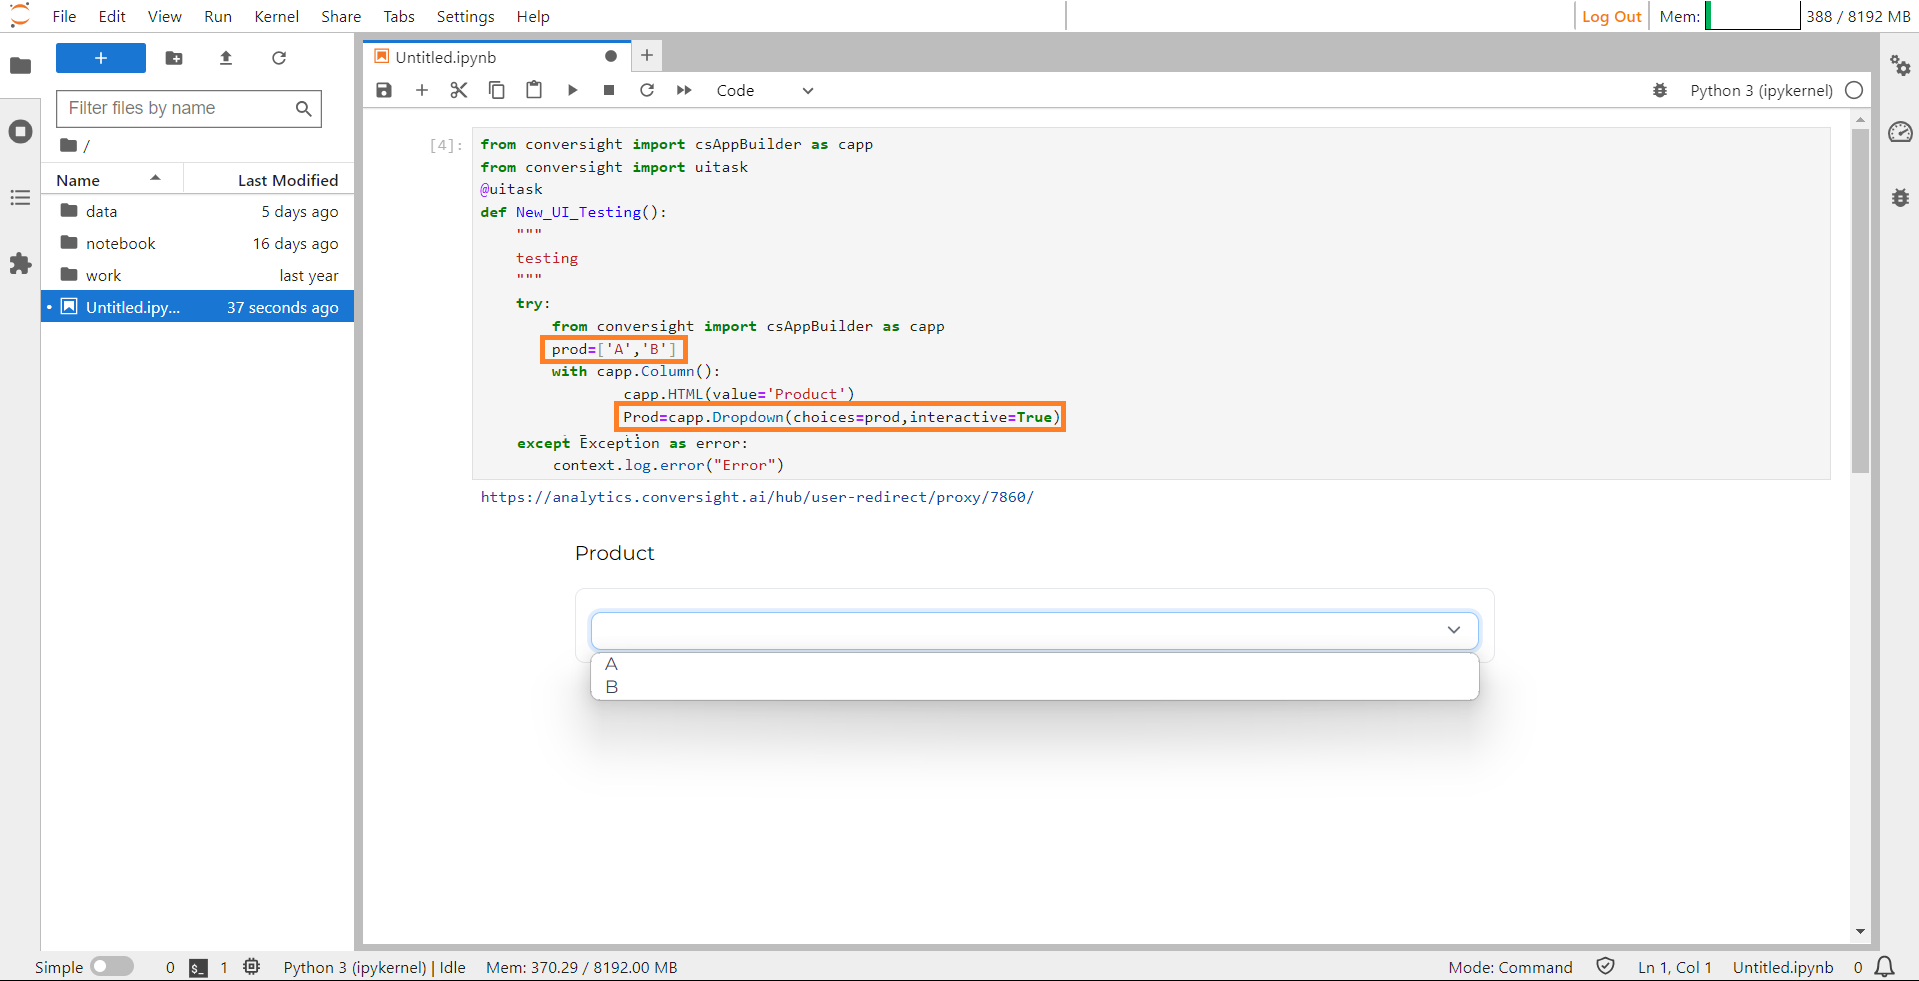This screenshot has width=1919, height=981.
Task: Open the Property Inspector gears icon
Action: 1900,66
